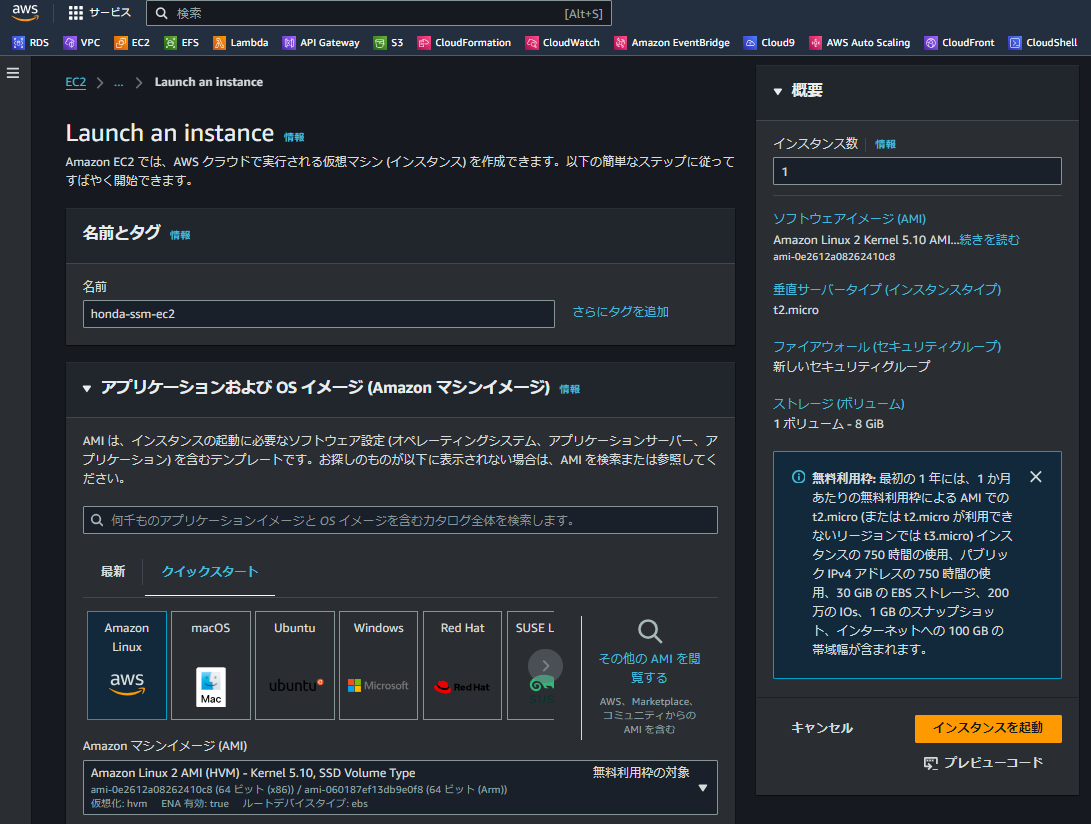Image resolution: width=1091 pixels, height=824 pixels.
Task: Switch to the 最新 tab
Action: 113,571
